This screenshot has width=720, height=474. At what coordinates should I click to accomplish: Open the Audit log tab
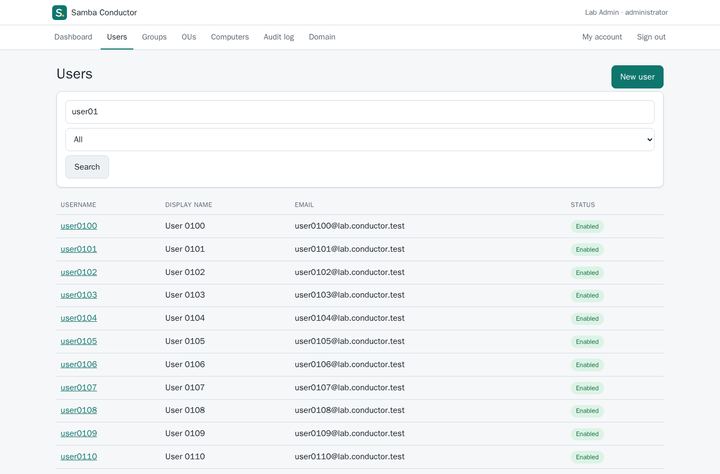point(279,37)
